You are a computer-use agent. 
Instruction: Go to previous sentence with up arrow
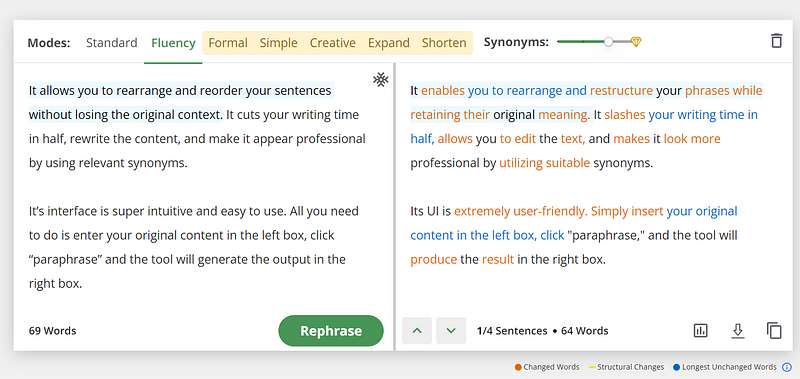pos(417,331)
